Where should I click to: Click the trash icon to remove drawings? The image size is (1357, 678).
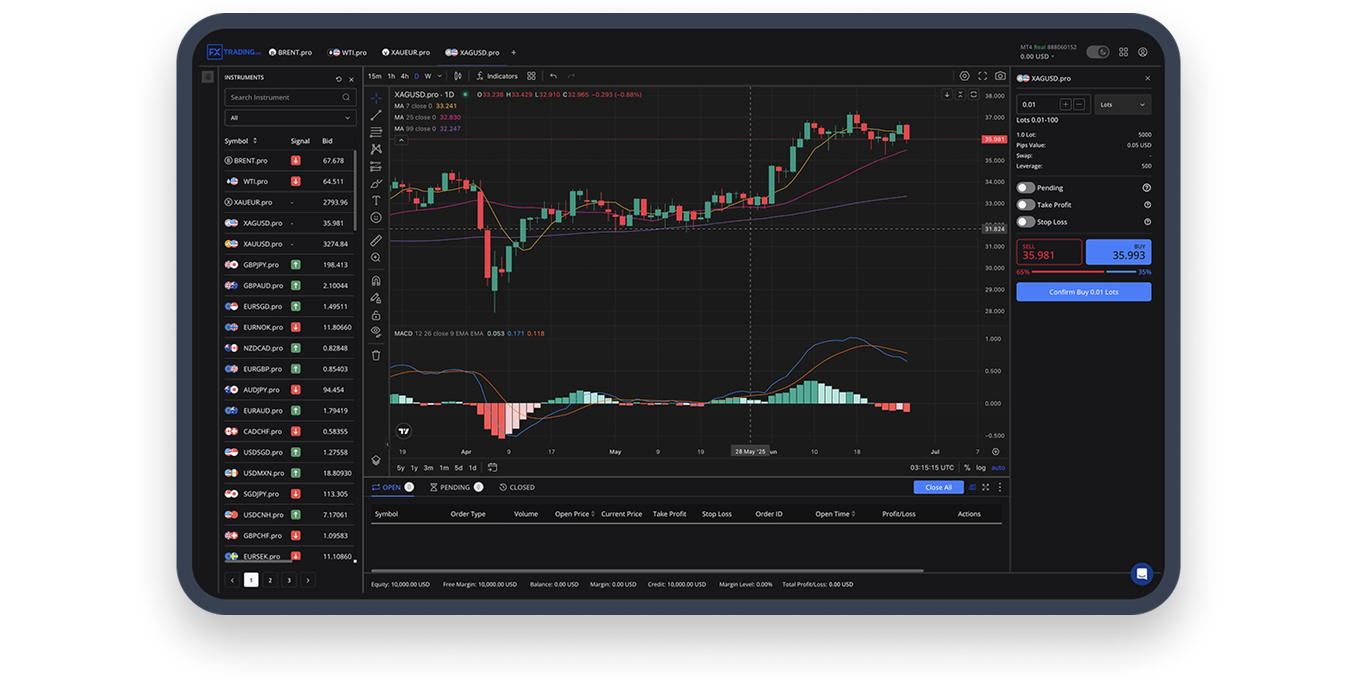point(376,355)
